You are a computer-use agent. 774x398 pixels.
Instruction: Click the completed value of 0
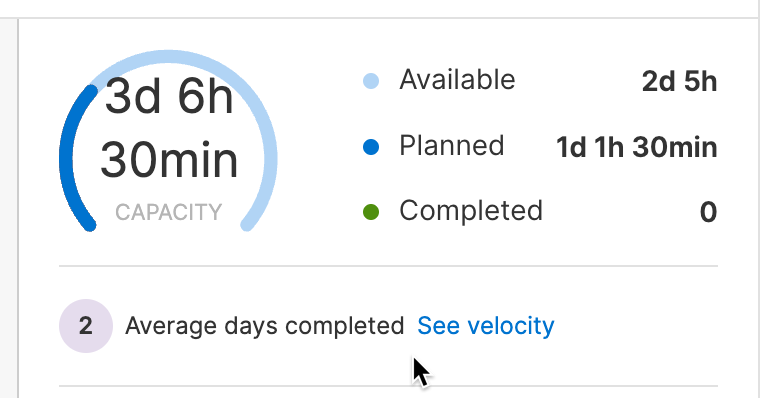[708, 212]
